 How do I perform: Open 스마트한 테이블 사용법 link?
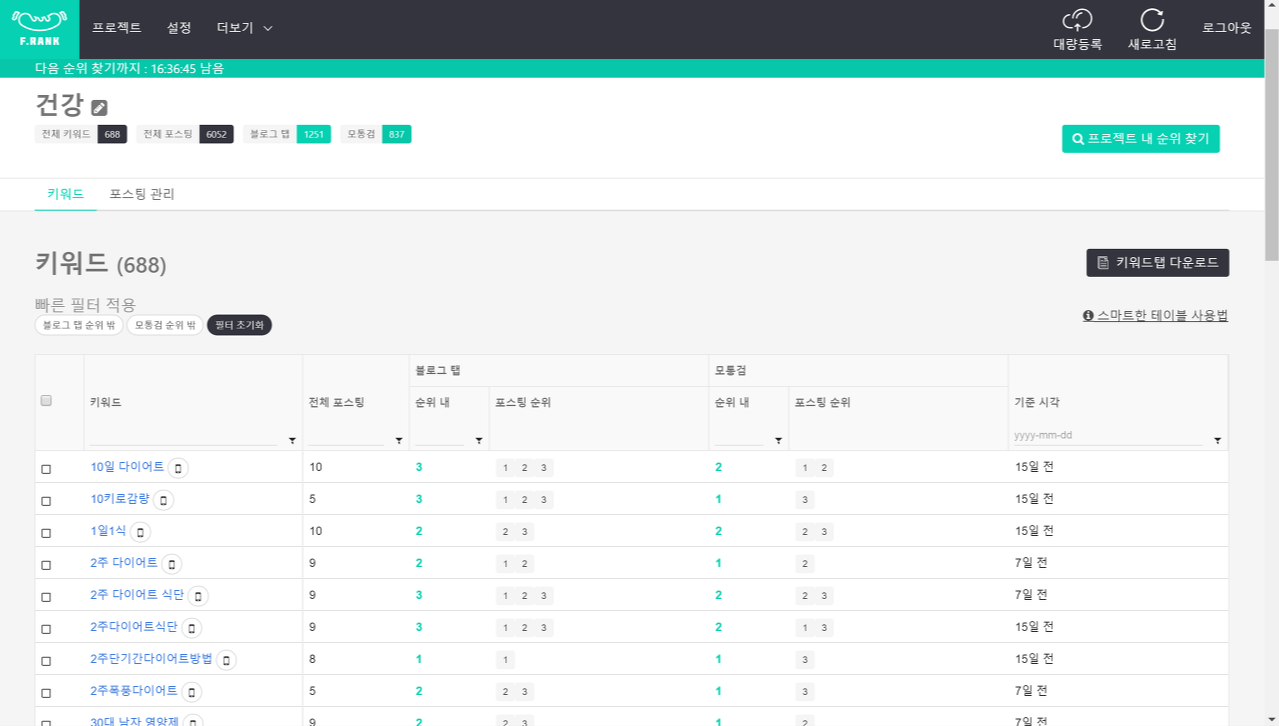[1162, 316]
